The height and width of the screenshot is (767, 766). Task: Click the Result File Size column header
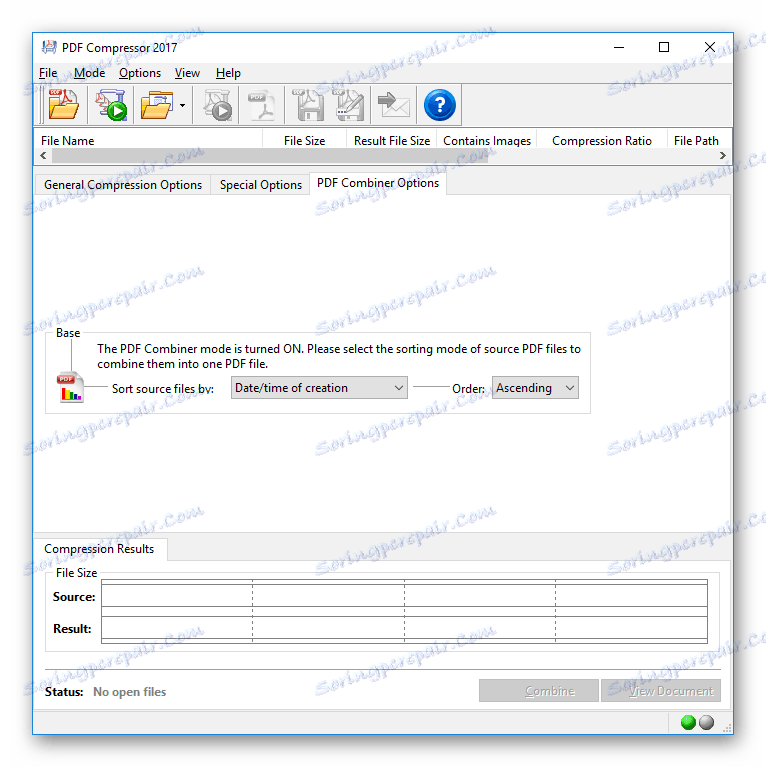392,140
